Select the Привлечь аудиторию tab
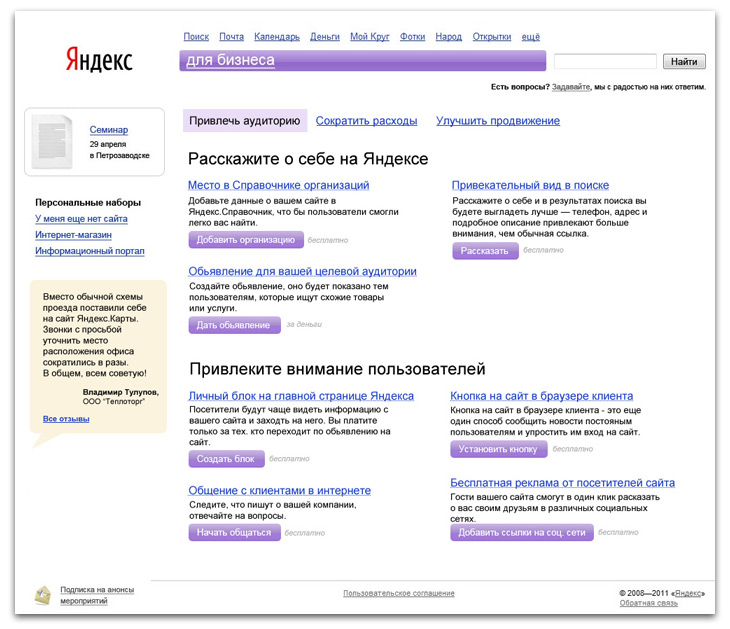730x629 pixels. pos(245,121)
